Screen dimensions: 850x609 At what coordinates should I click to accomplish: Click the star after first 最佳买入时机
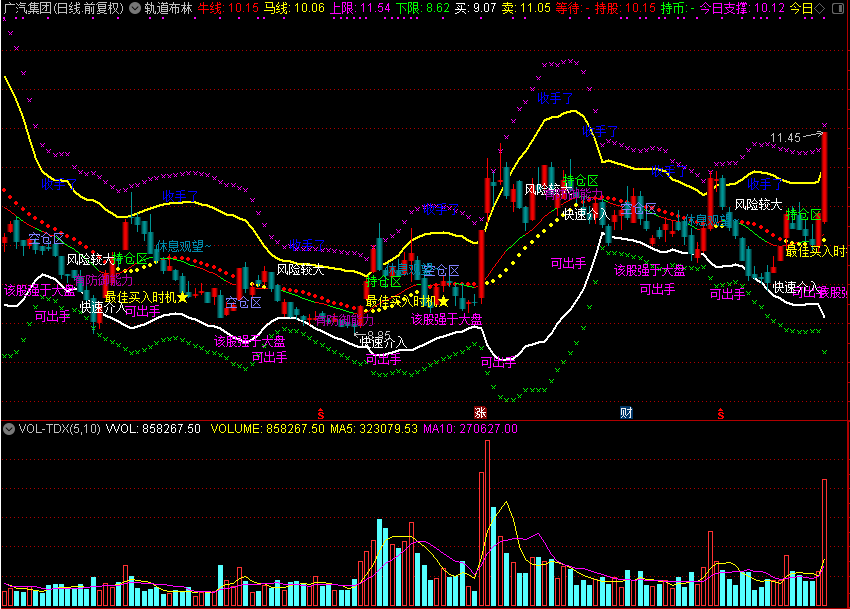[x=183, y=297]
